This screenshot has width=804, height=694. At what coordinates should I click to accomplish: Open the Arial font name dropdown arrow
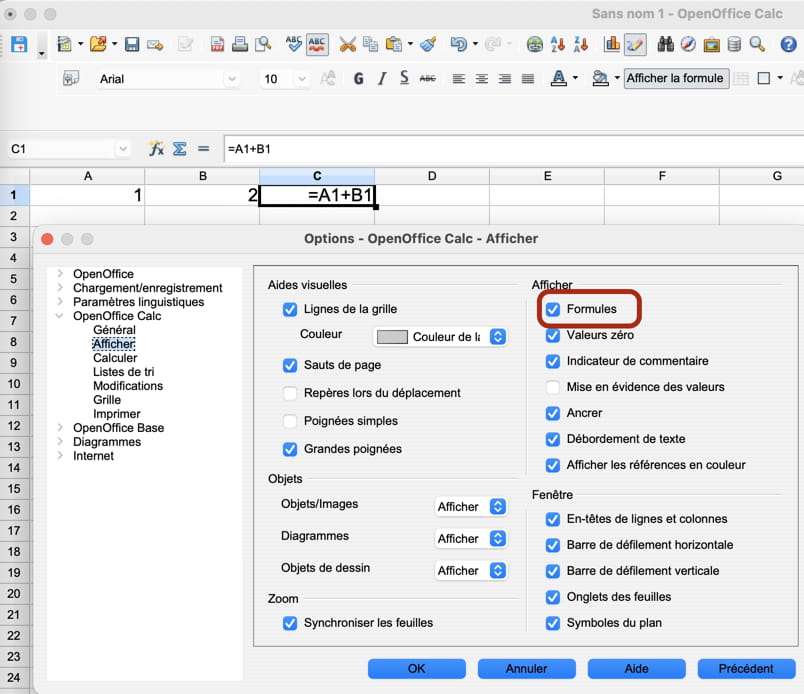click(232, 79)
